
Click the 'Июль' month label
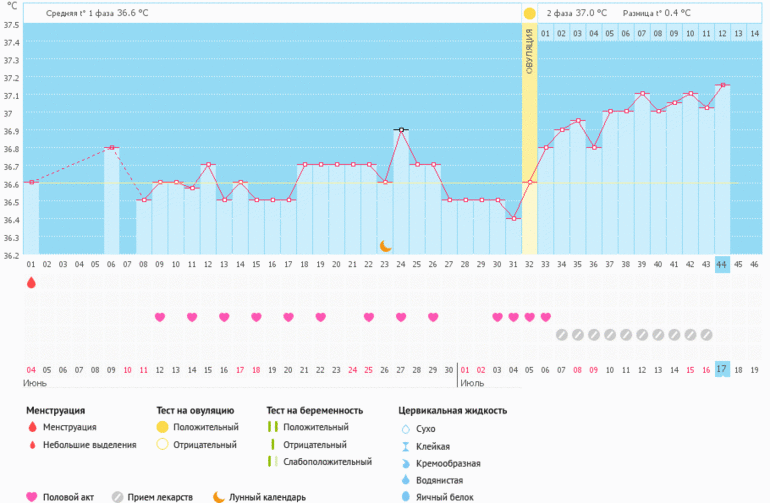point(472,383)
